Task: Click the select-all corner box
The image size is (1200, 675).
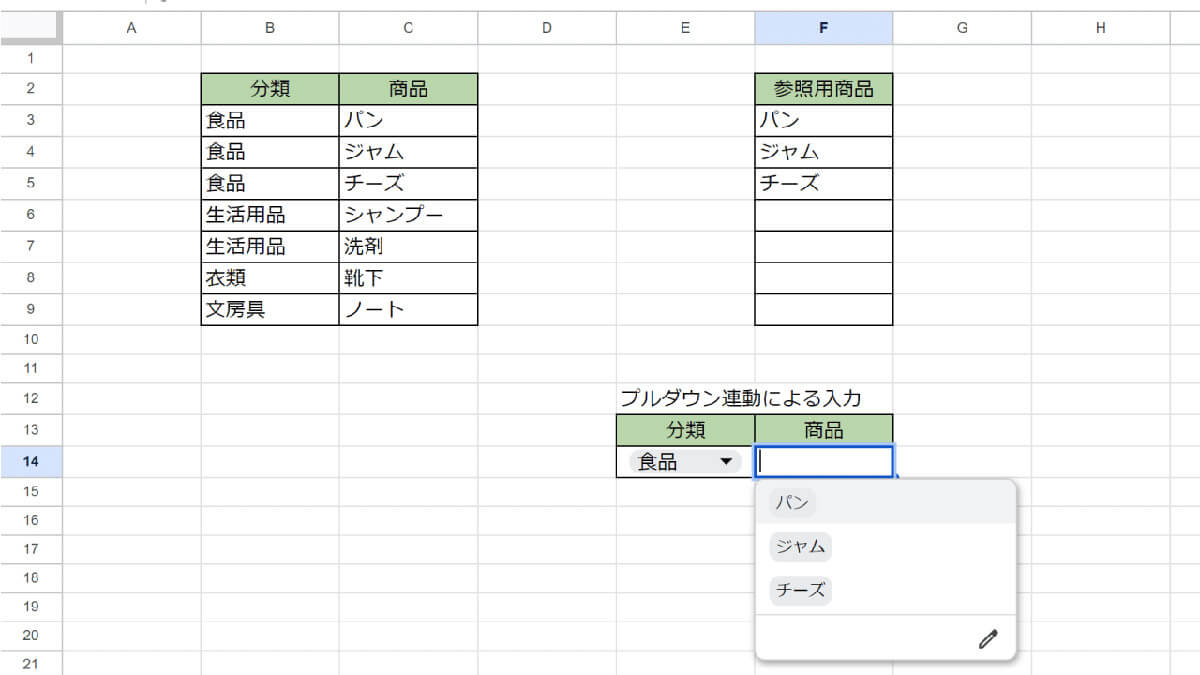Action: pos(30,29)
